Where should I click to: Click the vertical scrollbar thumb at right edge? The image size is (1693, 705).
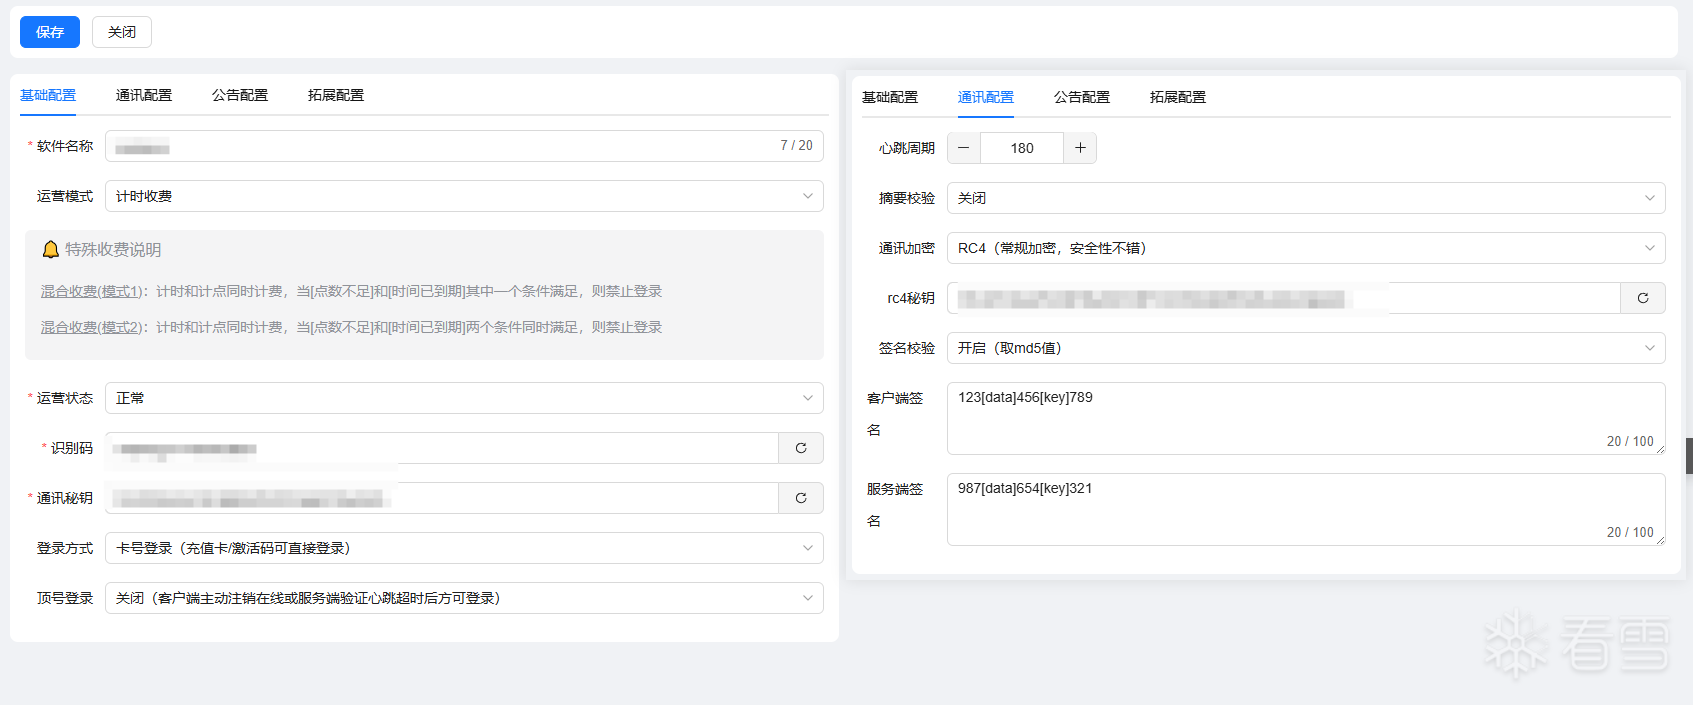pos(1689,455)
